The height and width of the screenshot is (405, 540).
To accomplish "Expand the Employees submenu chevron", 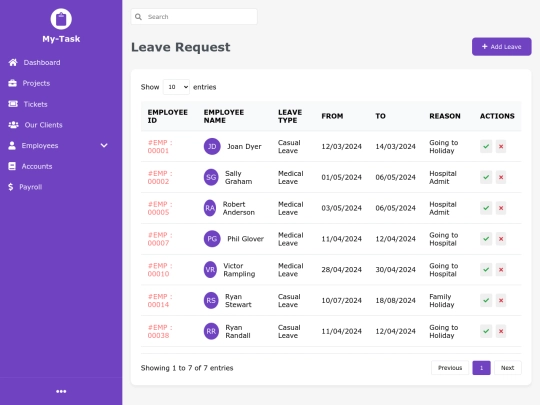I will point(104,145).
